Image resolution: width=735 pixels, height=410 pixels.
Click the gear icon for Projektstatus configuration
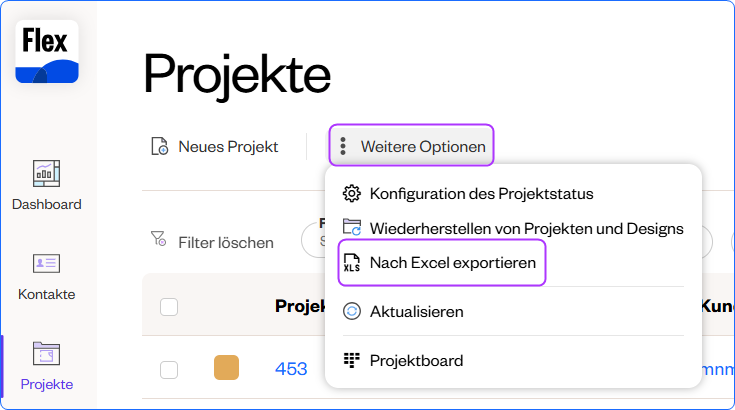pos(351,193)
